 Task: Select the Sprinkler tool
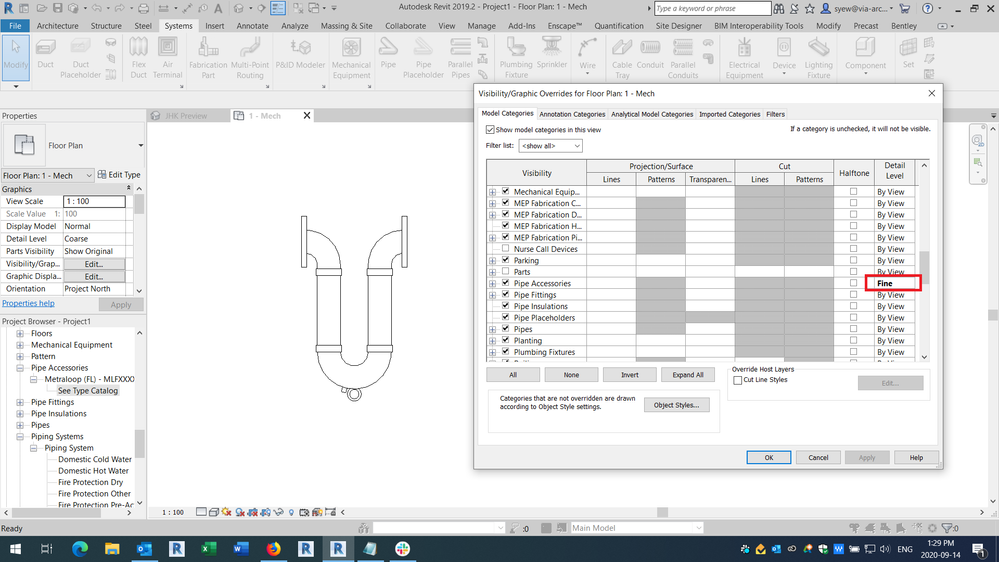point(552,54)
